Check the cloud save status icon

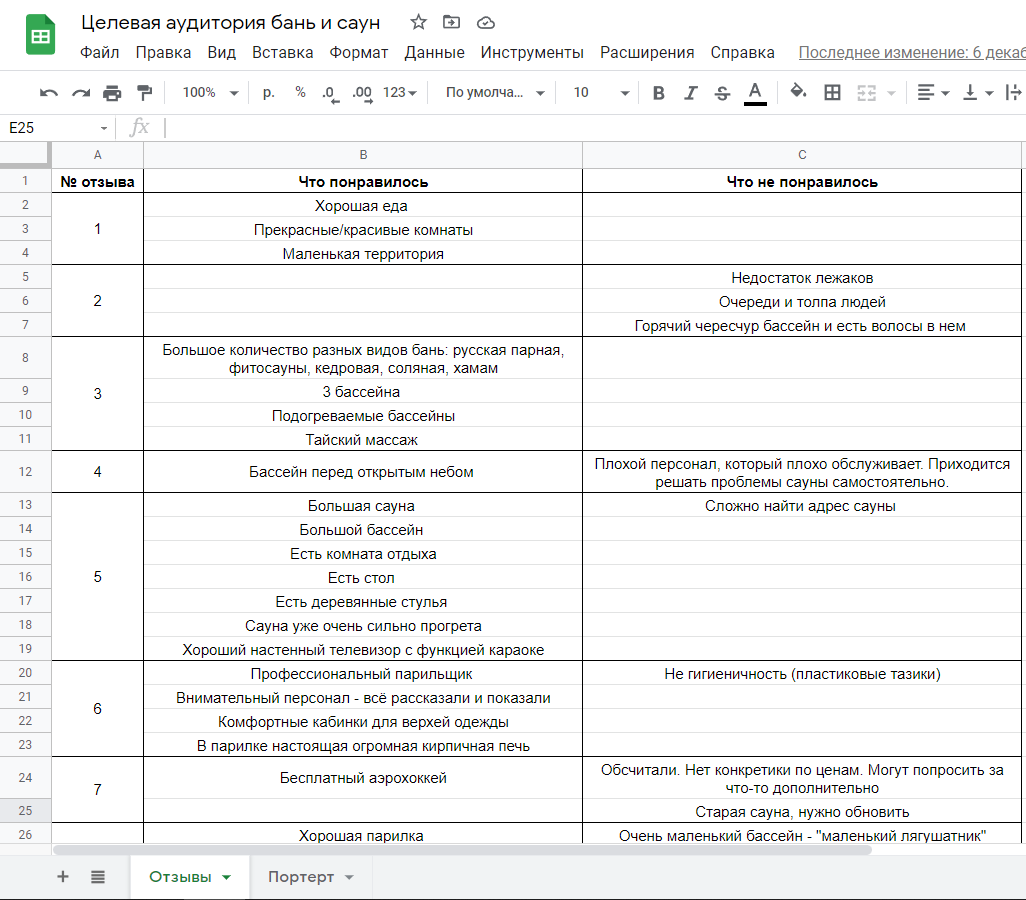coord(486,23)
